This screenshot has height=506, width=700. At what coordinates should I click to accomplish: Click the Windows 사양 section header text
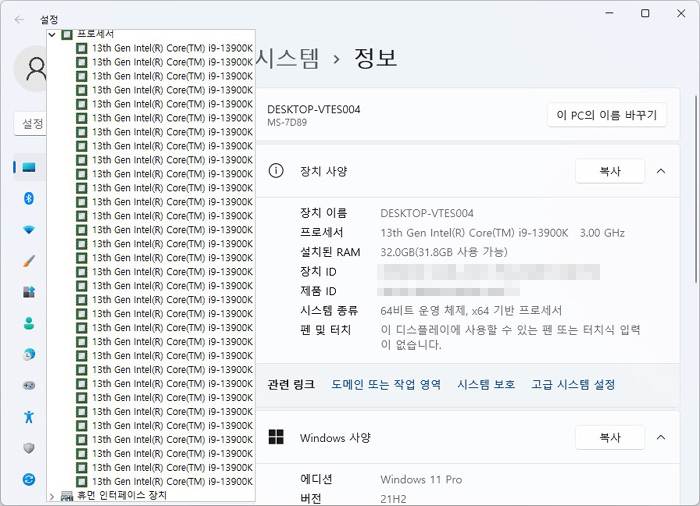point(335,438)
